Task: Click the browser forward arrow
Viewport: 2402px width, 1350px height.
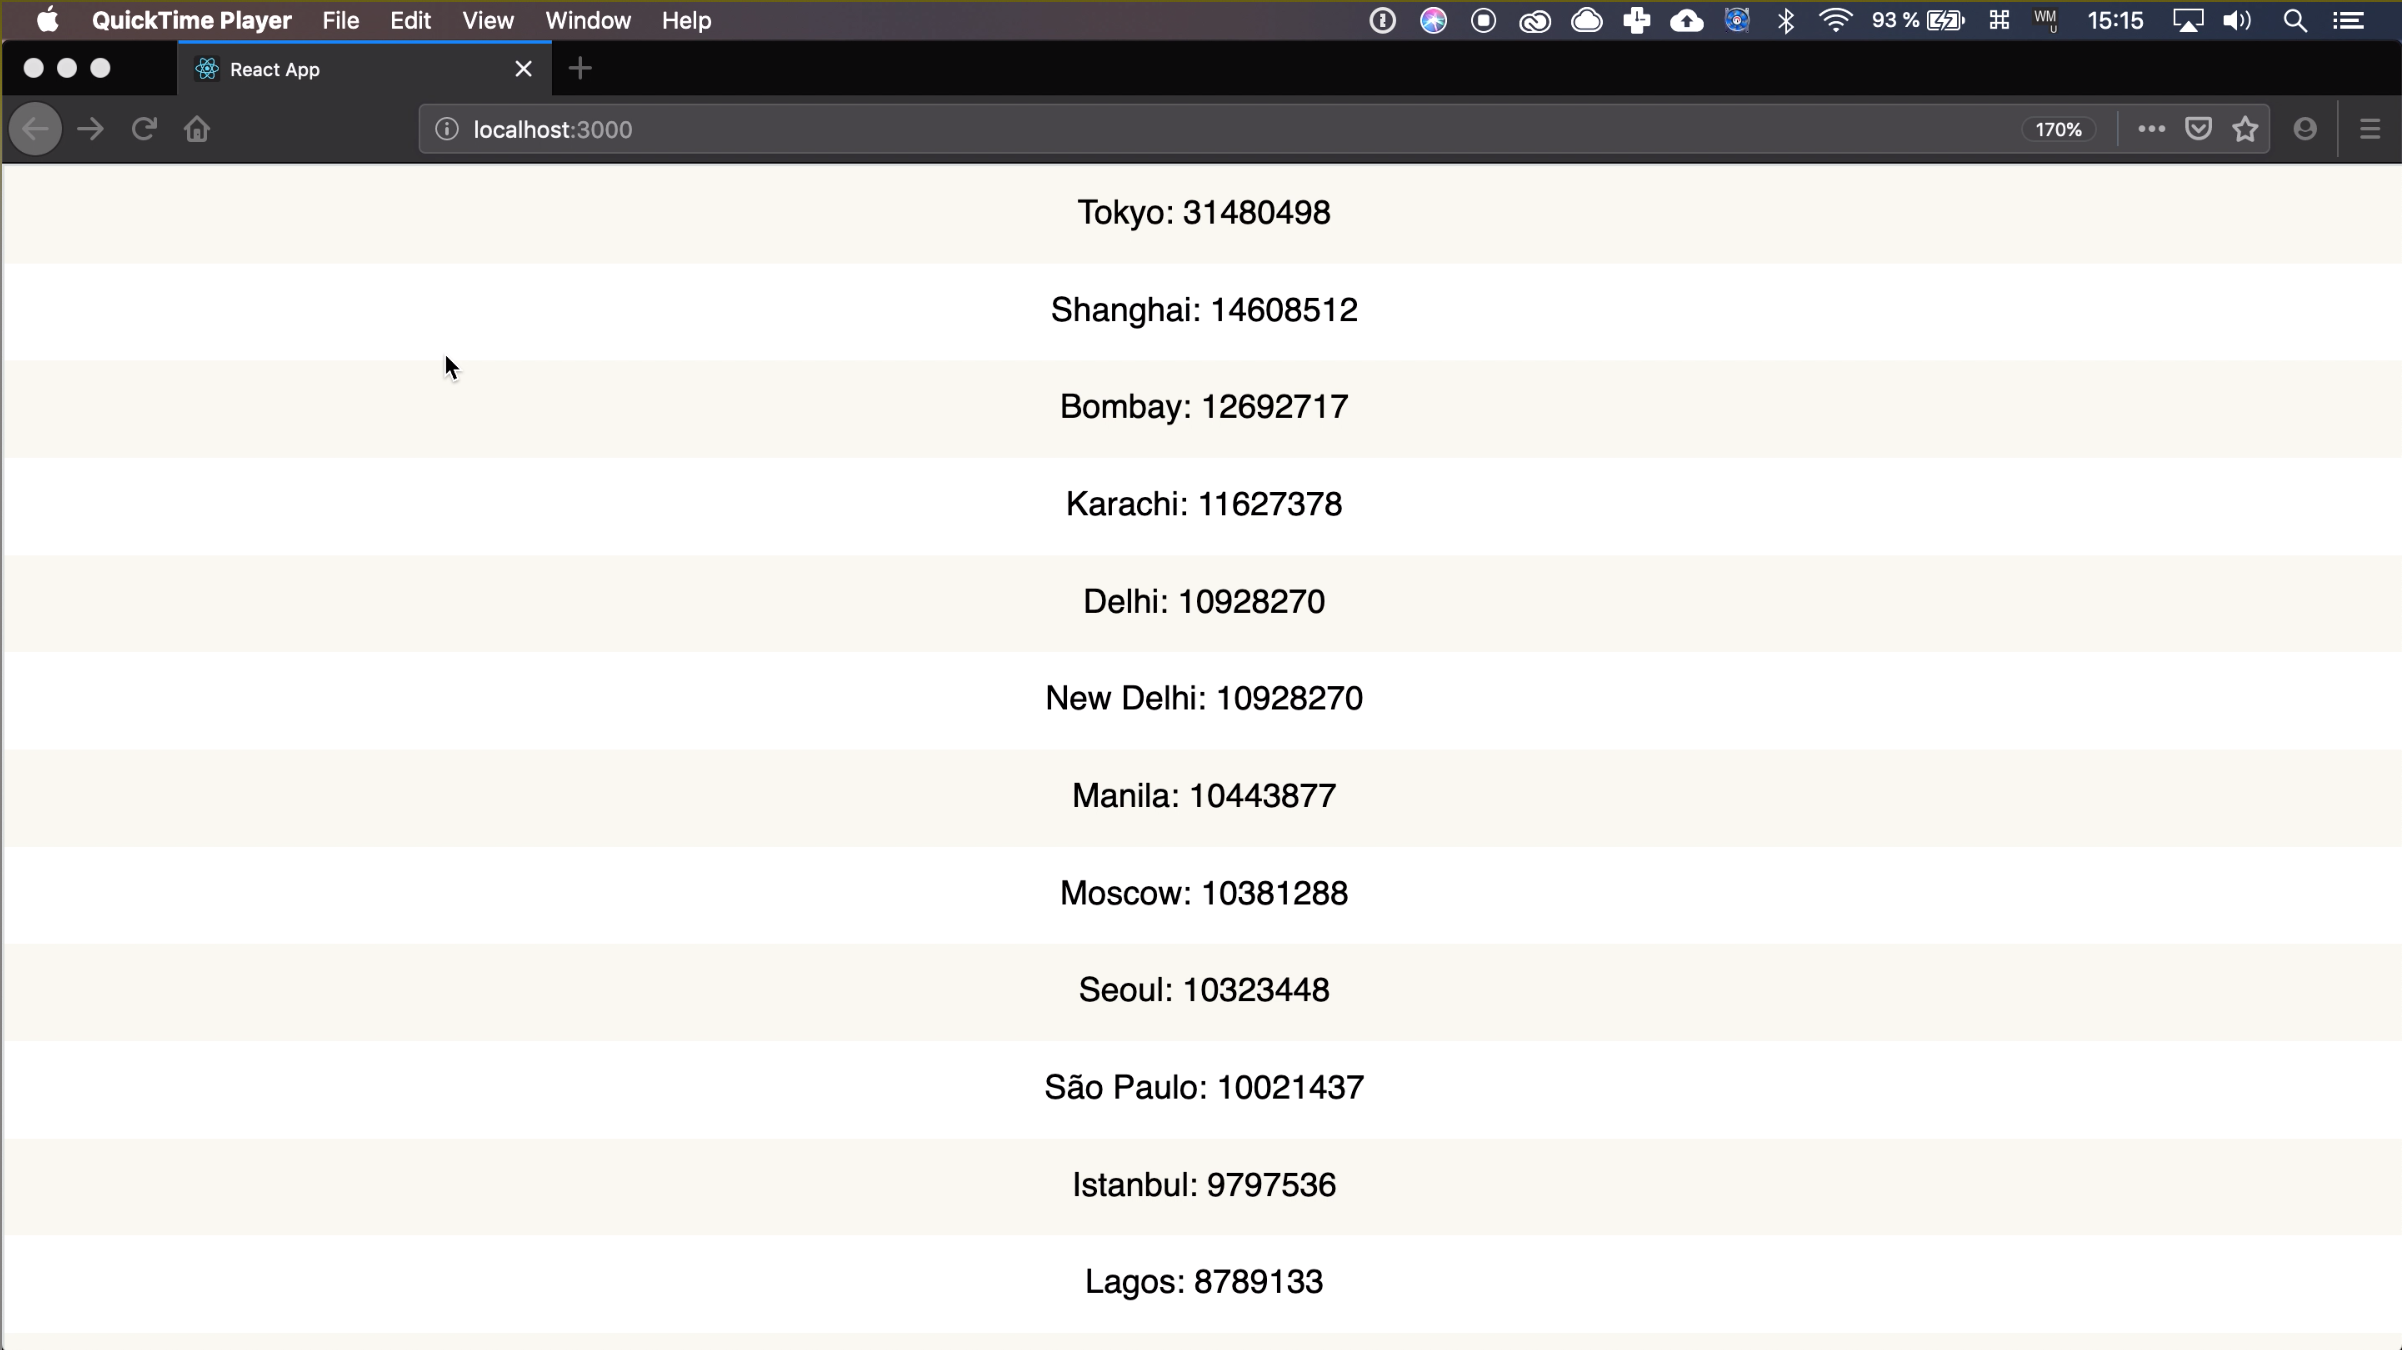Action: click(x=90, y=129)
